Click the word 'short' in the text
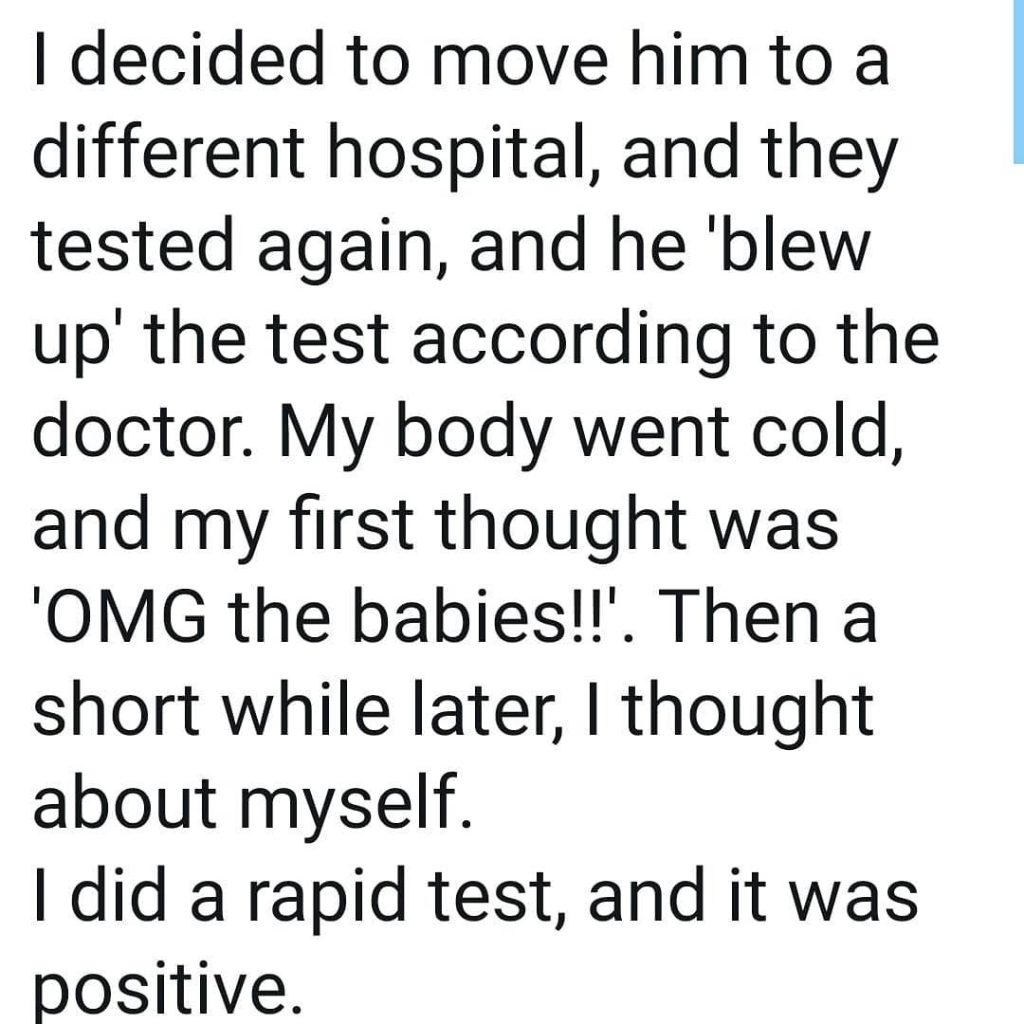This screenshot has width=1024, height=1024. pyautogui.click(x=116, y=710)
